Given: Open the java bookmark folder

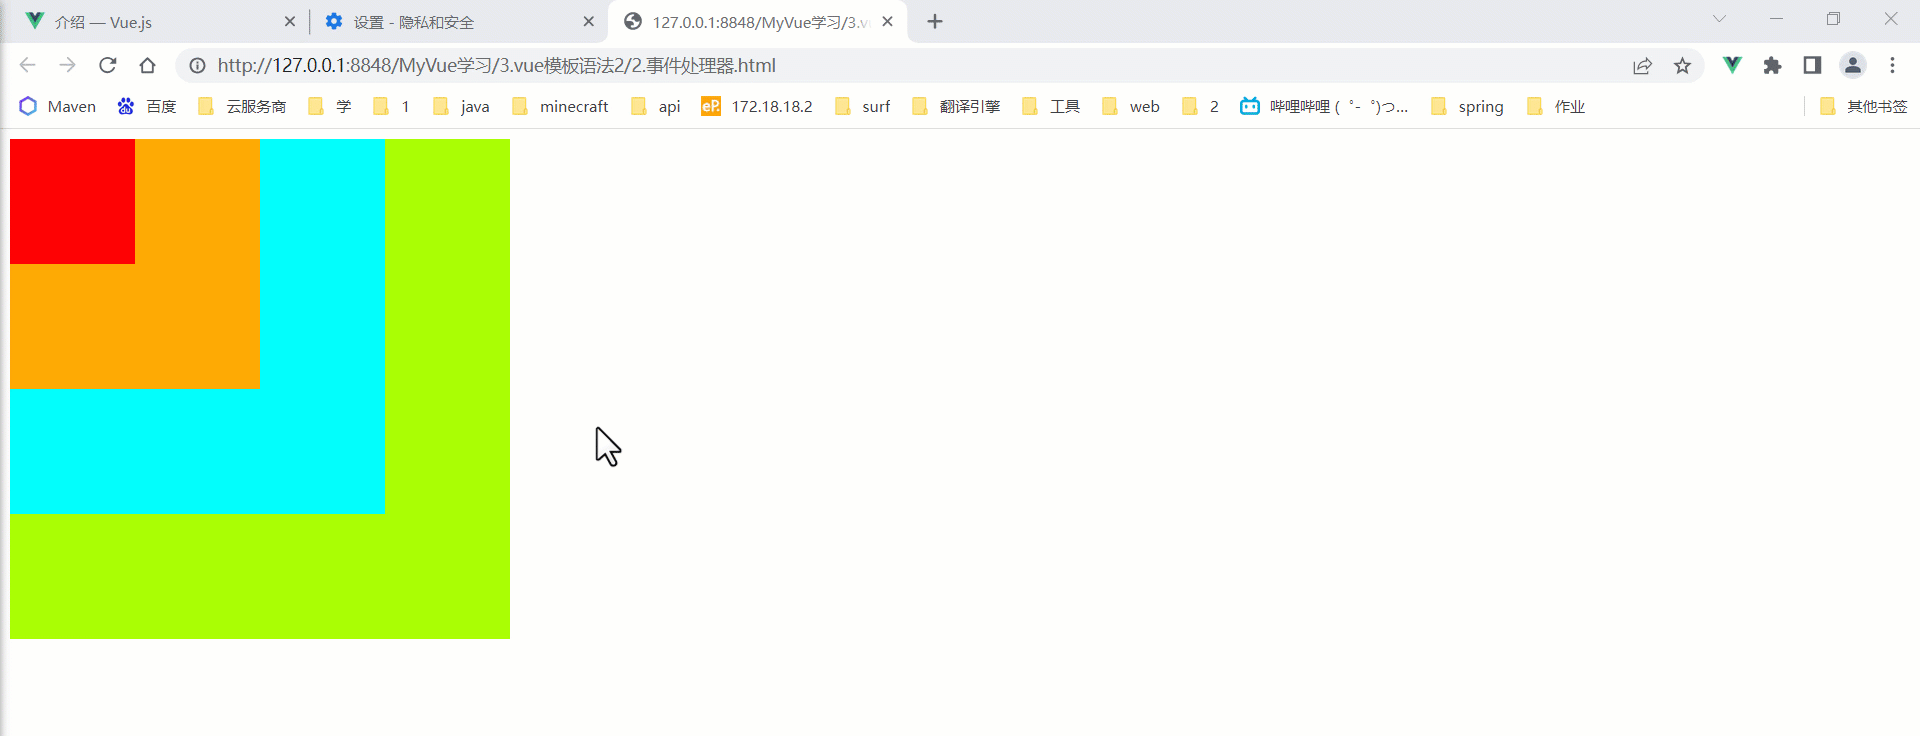Looking at the screenshot, I should click(x=461, y=106).
